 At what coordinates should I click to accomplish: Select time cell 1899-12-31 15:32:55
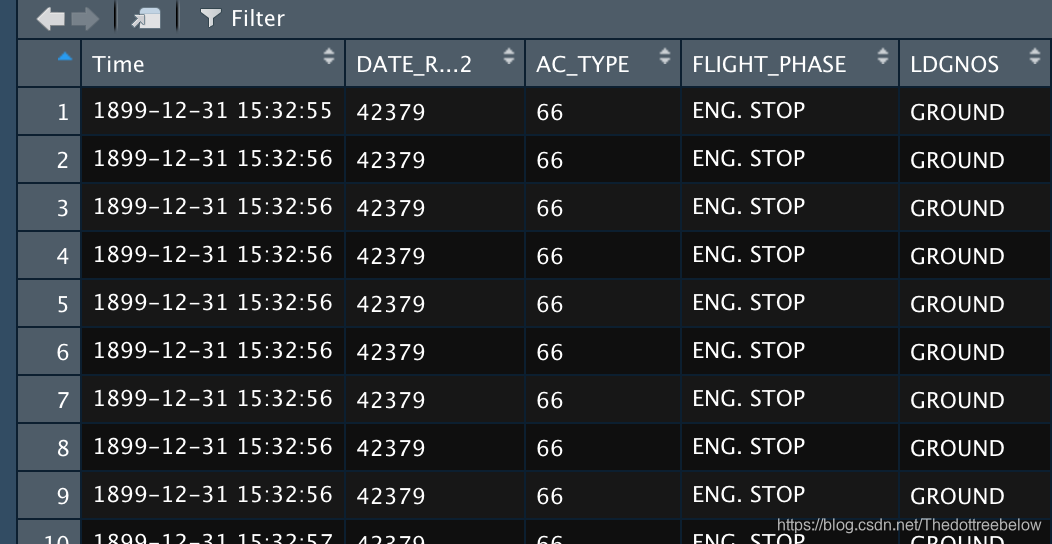(213, 111)
